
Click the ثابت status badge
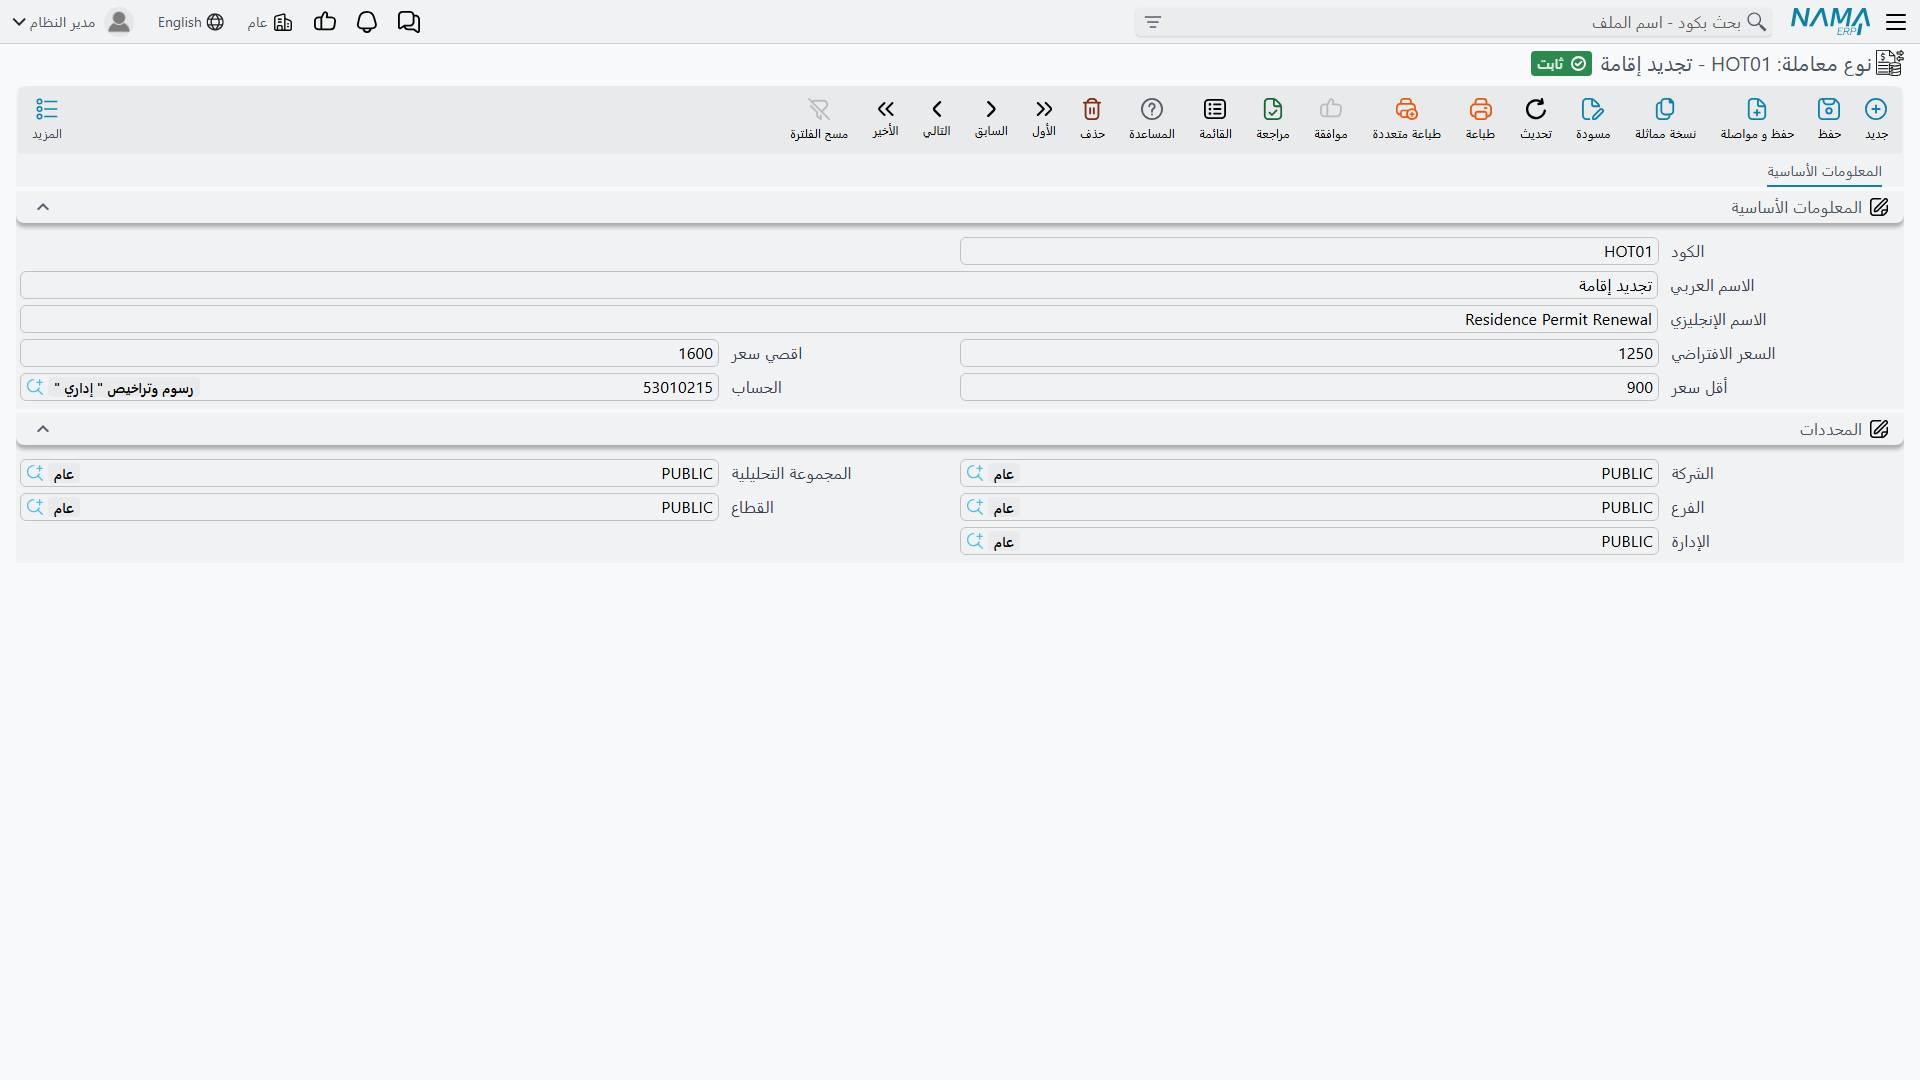click(x=1561, y=64)
